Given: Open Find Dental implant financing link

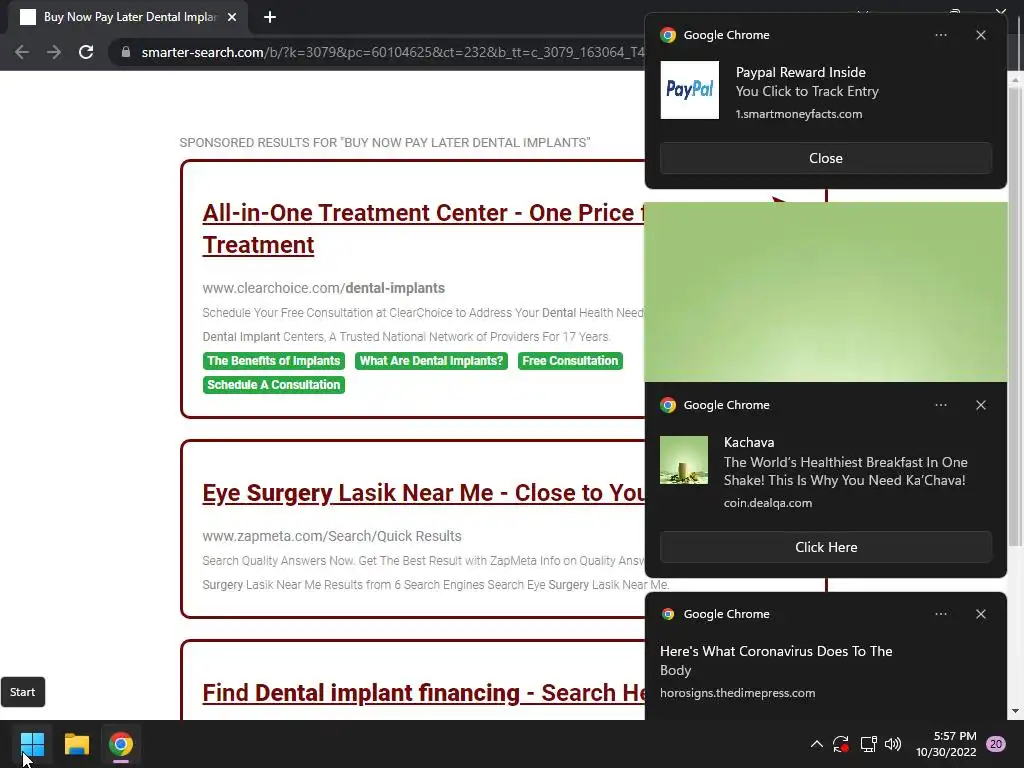Looking at the screenshot, I should pyautogui.click(x=423, y=693).
